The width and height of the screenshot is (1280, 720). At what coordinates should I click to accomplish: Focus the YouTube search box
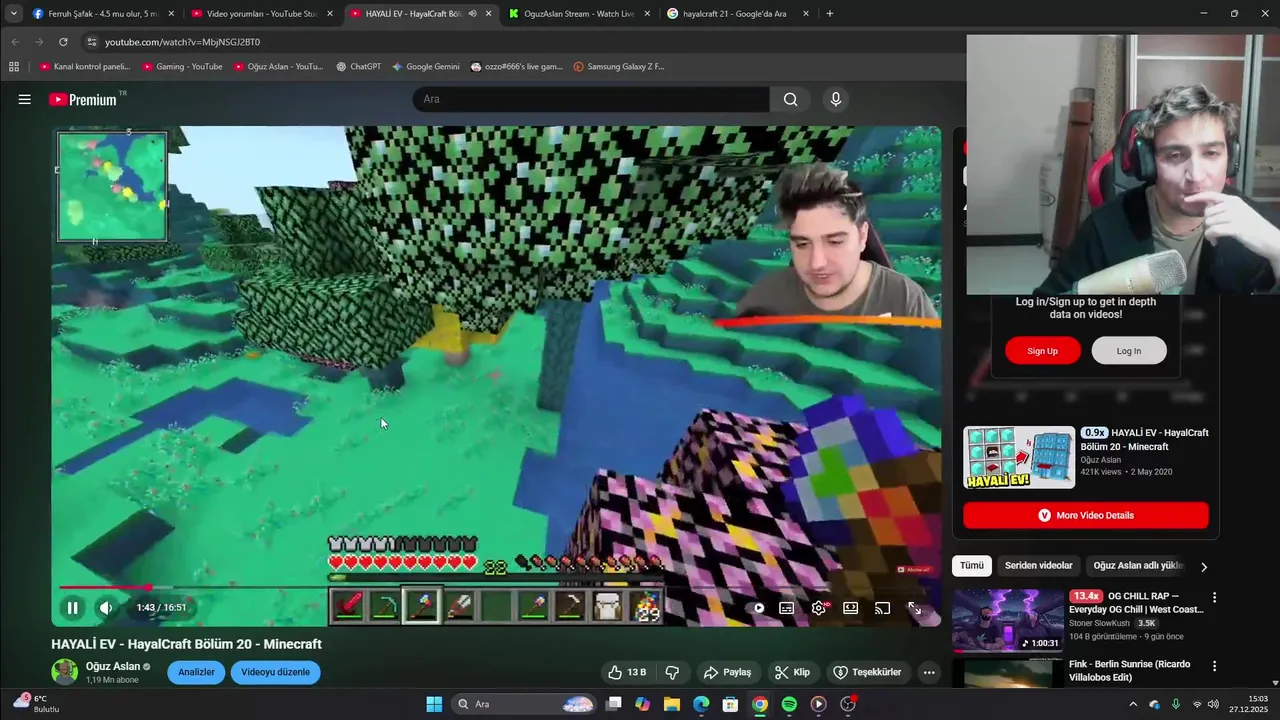pos(591,99)
